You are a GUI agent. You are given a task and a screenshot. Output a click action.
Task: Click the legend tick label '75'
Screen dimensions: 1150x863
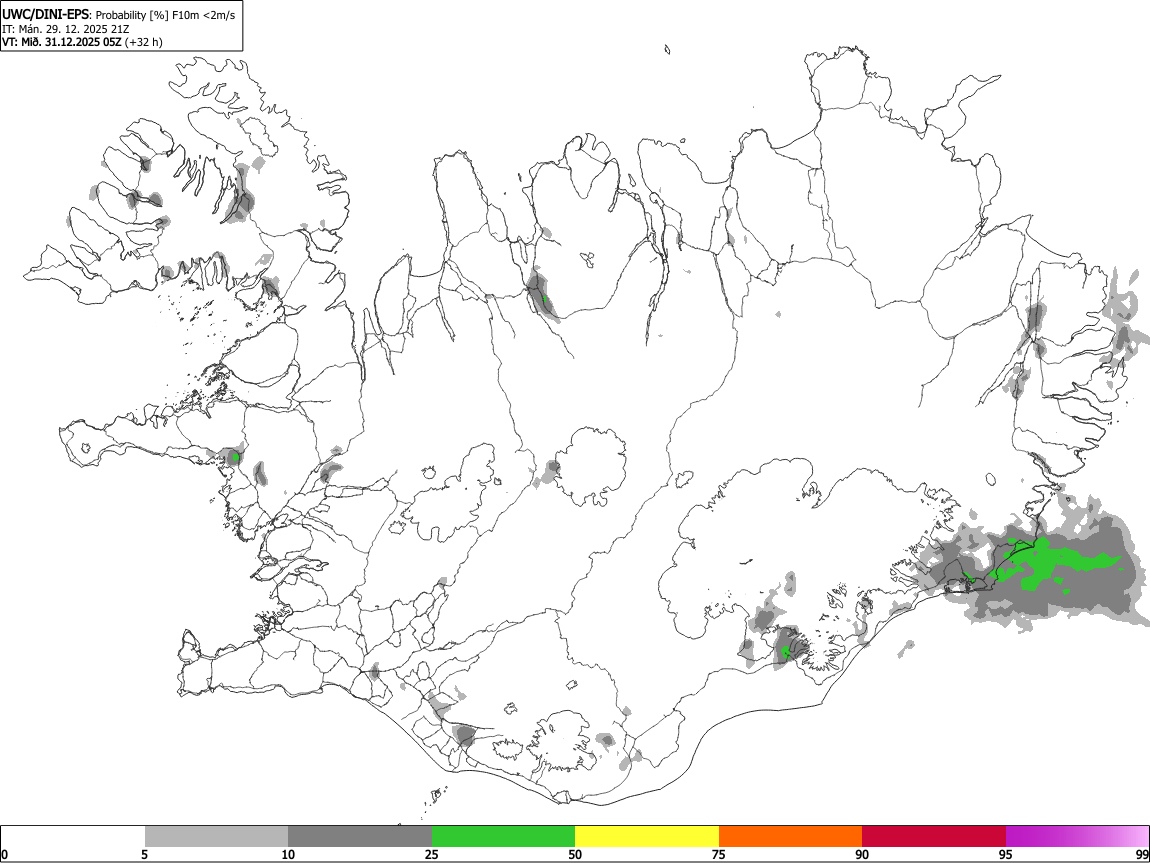(x=719, y=854)
